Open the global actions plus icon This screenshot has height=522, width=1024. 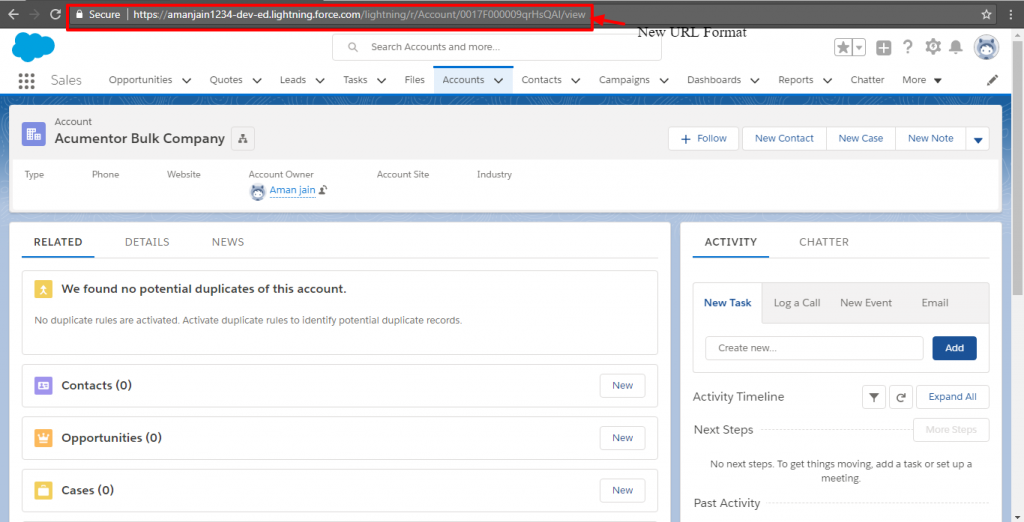(x=884, y=47)
